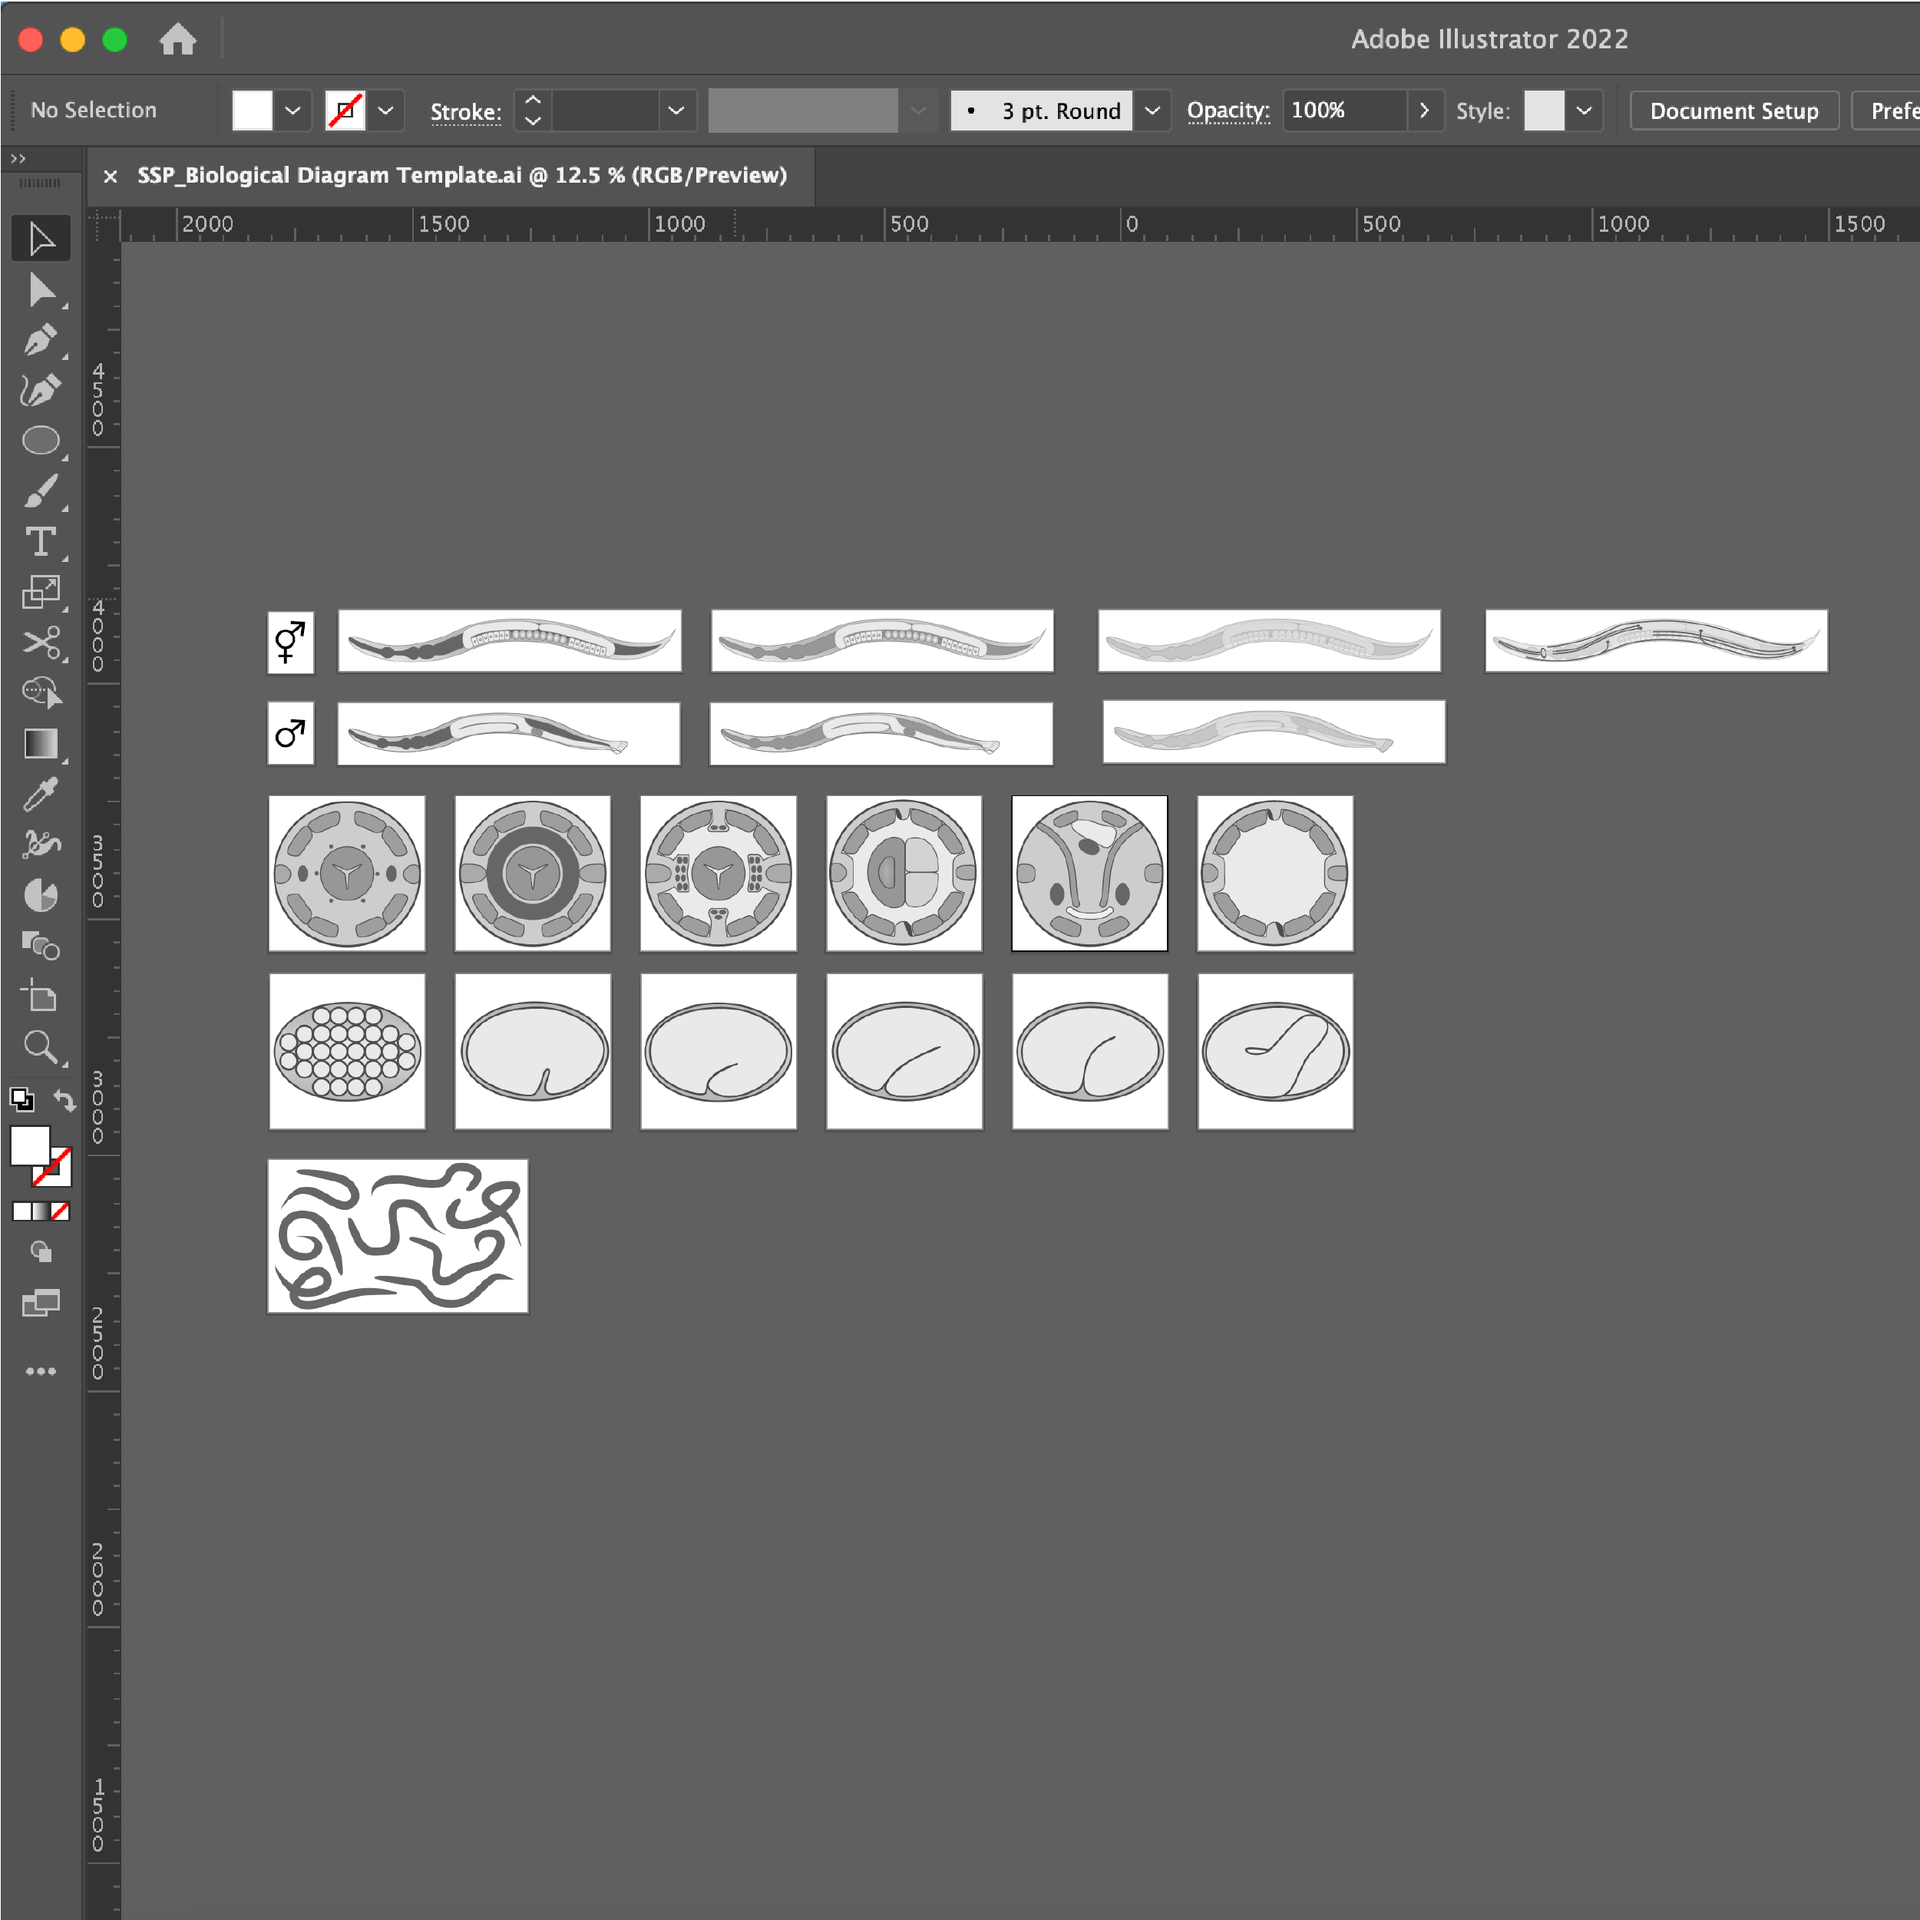The height and width of the screenshot is (1920, 1920).
Task: Click the Stroke label link
Action: coord(466,112)
